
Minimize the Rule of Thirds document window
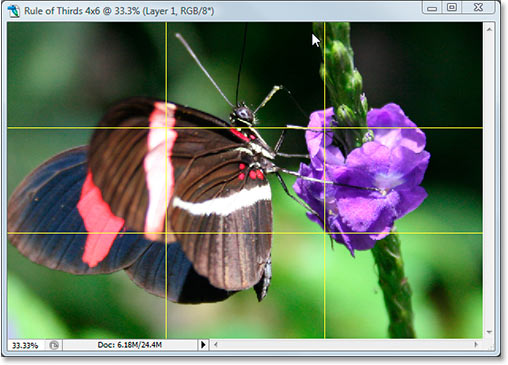[432, 8]
